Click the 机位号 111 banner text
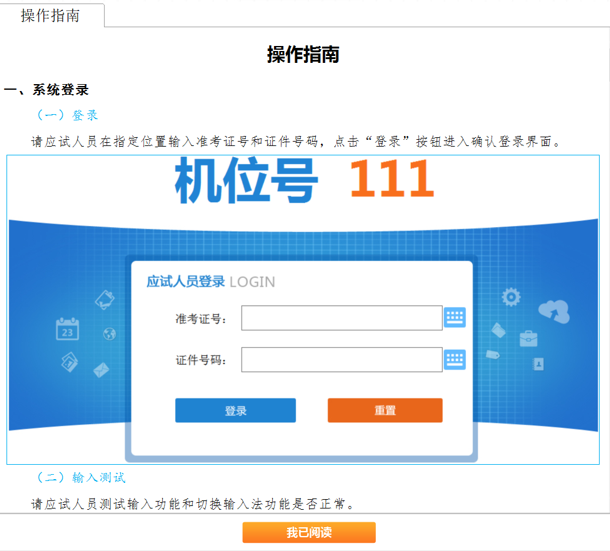 pyautogui.click(x=304, y=181)
